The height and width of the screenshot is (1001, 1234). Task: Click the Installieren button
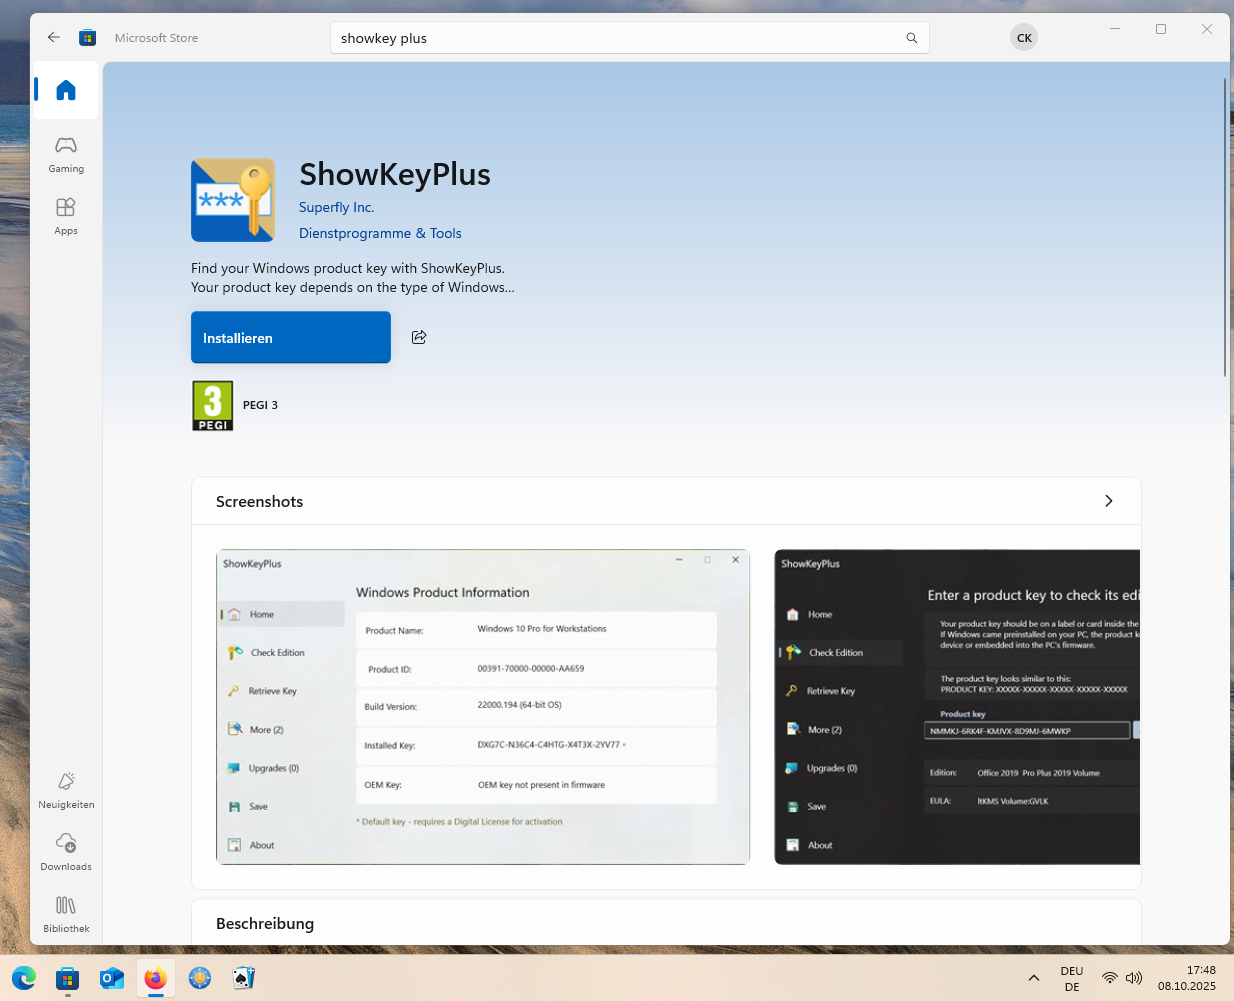point(291,337)
